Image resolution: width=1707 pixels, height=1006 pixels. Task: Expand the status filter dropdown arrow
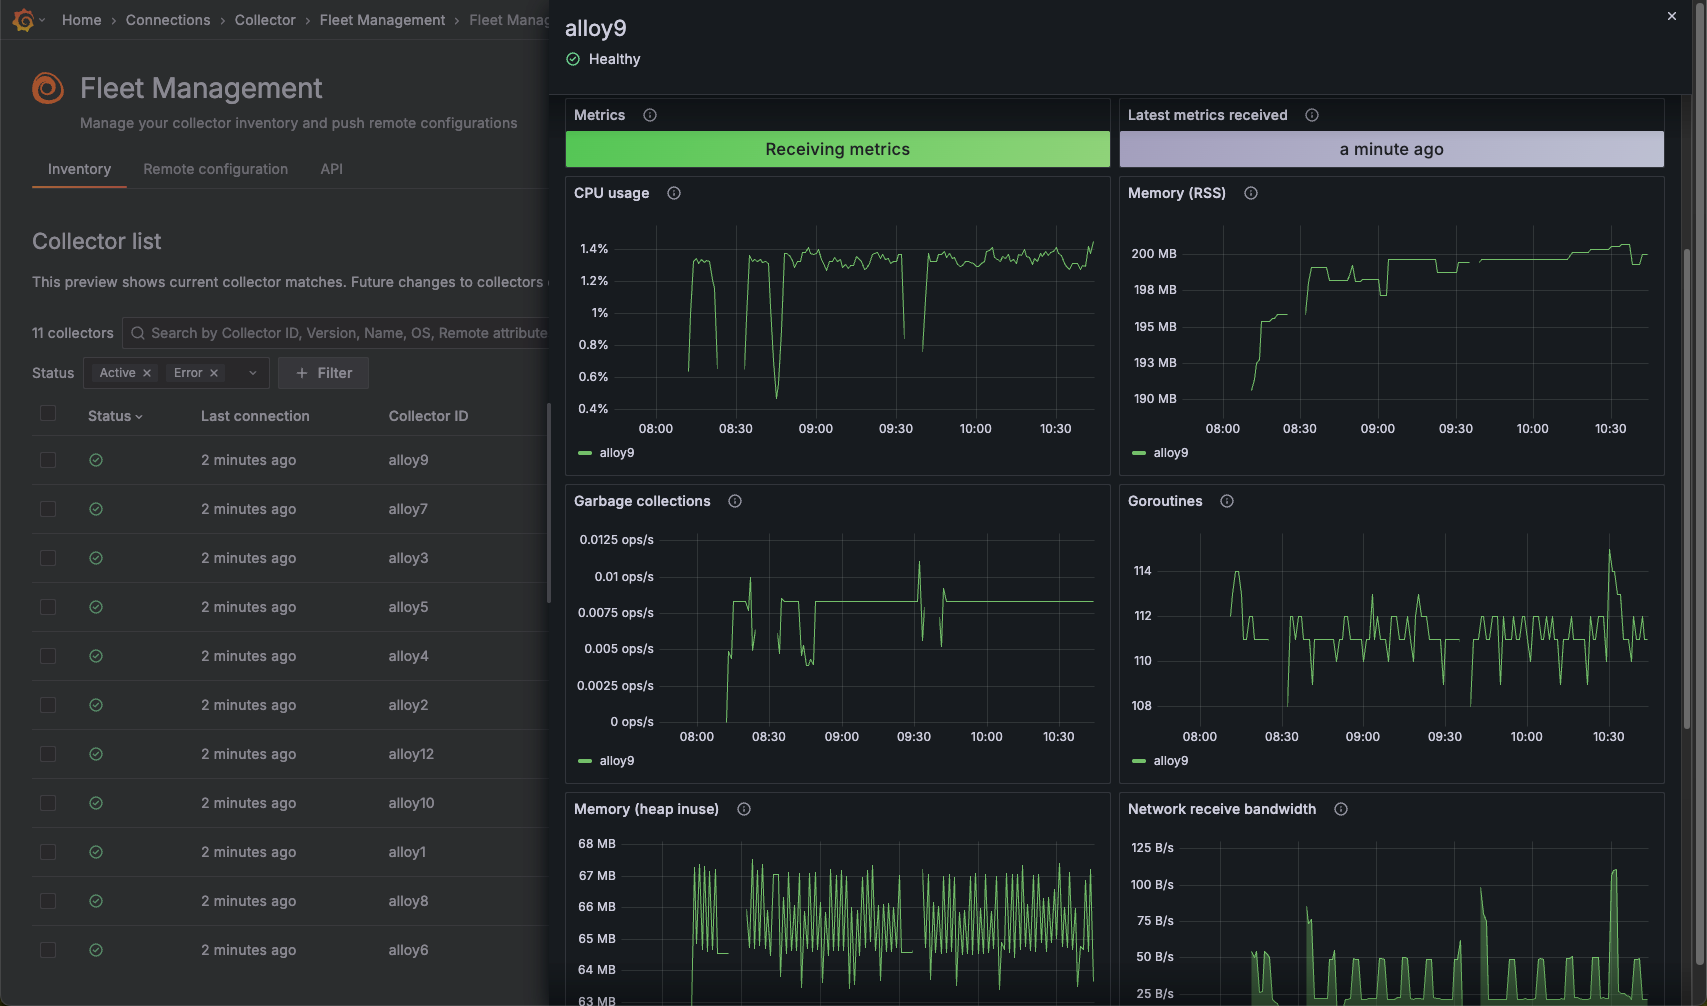point(252,372)
